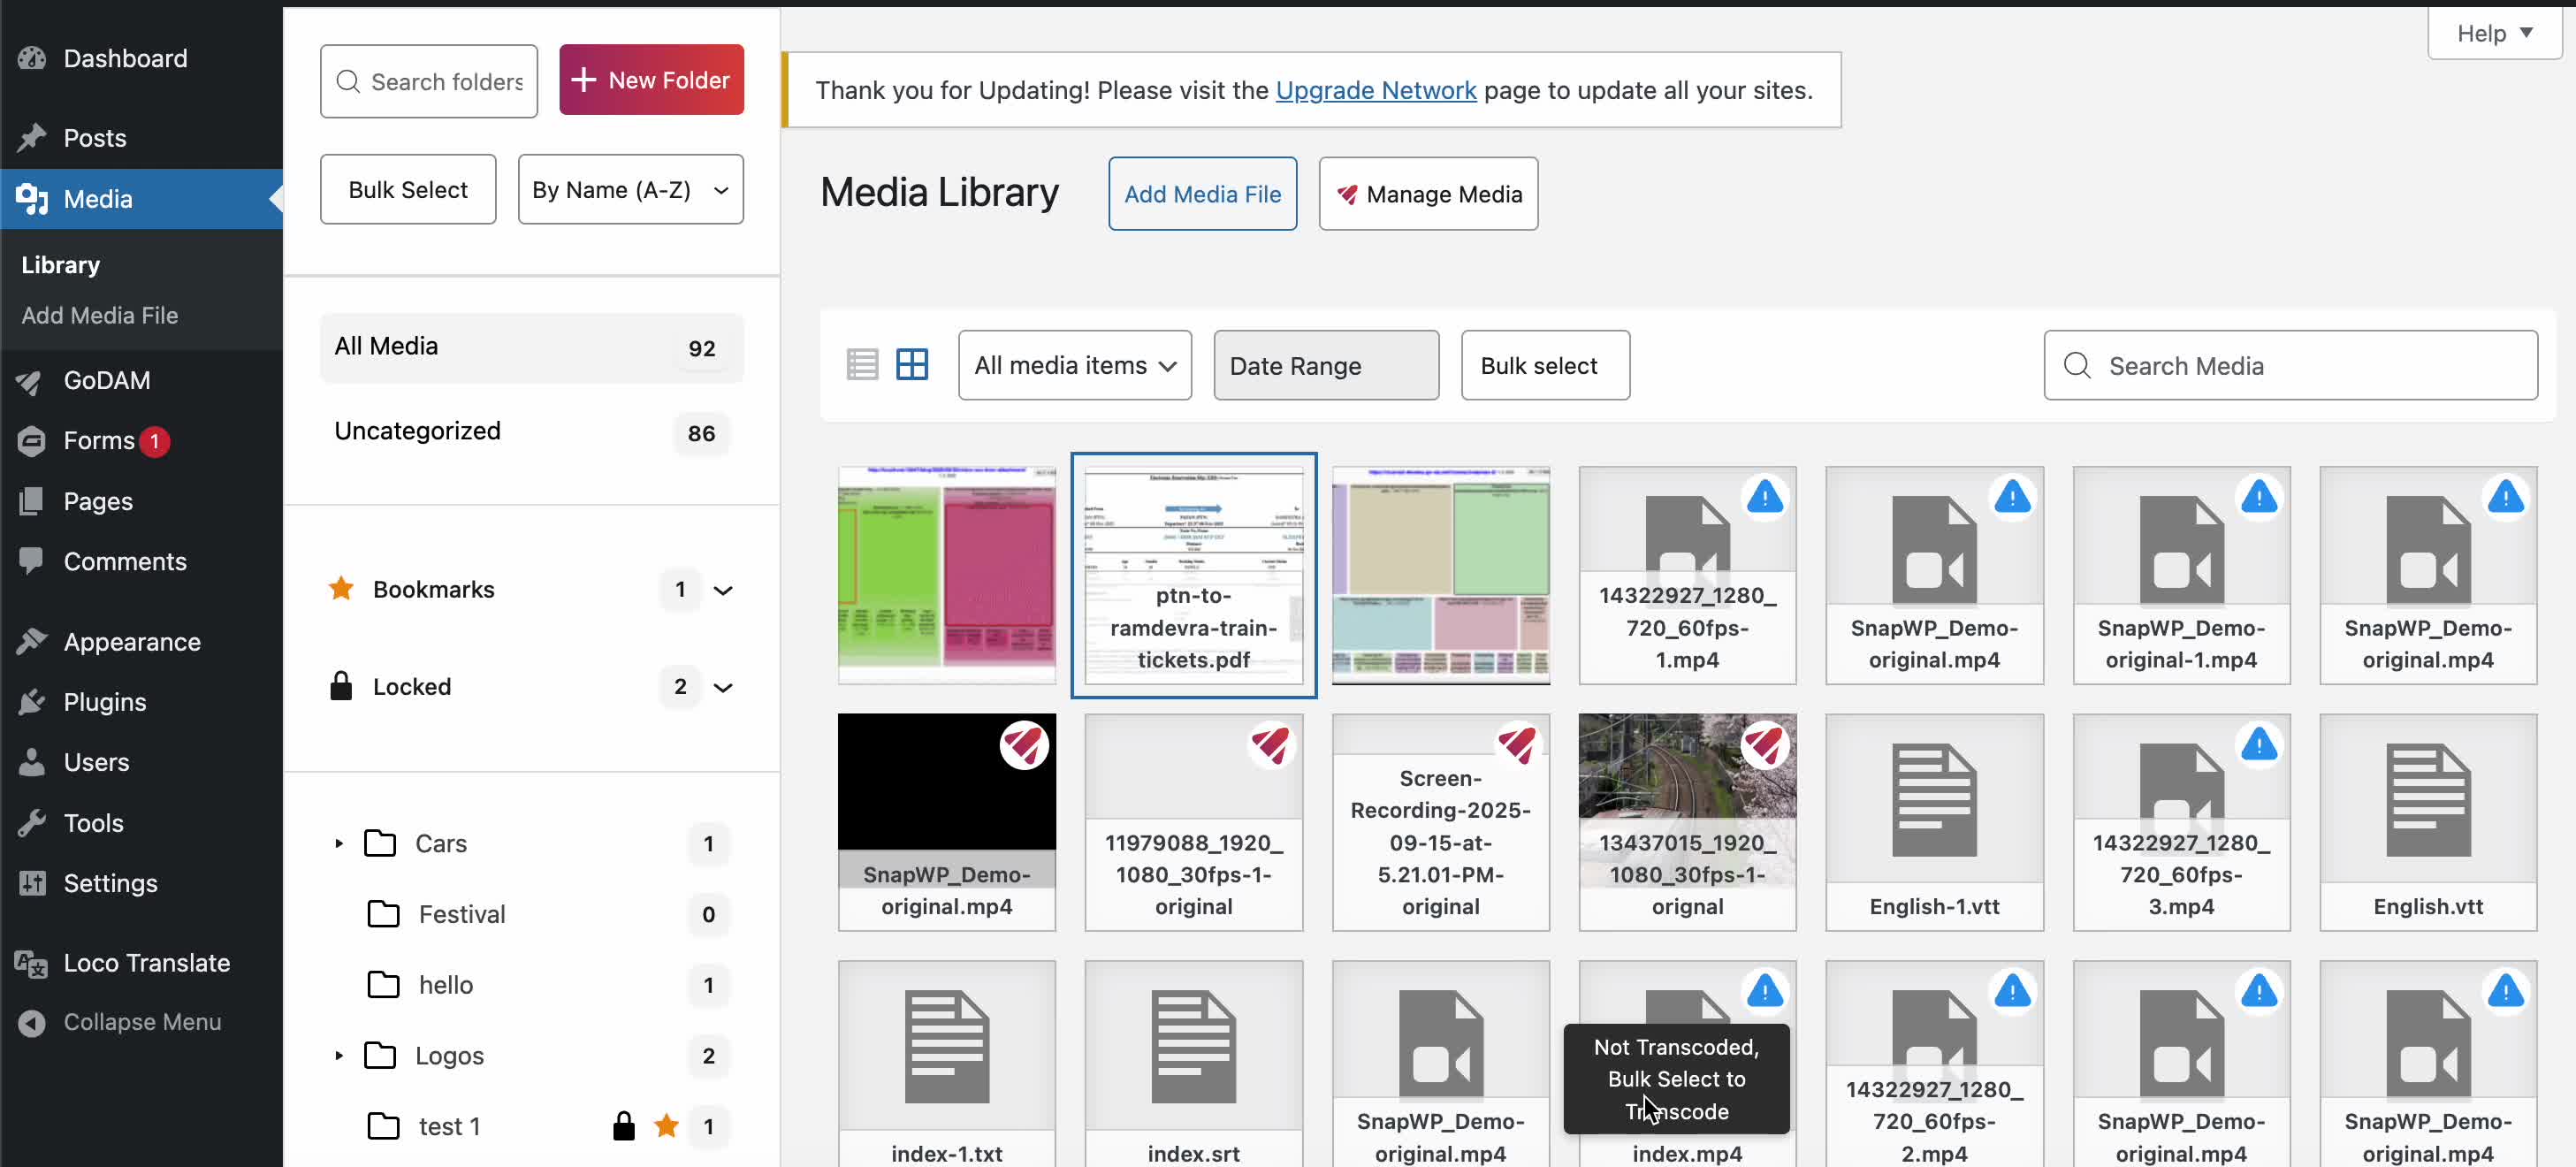Open Add Media File submenu item
This screenshot has width=2576, height=1167.
tap(99, 315)
